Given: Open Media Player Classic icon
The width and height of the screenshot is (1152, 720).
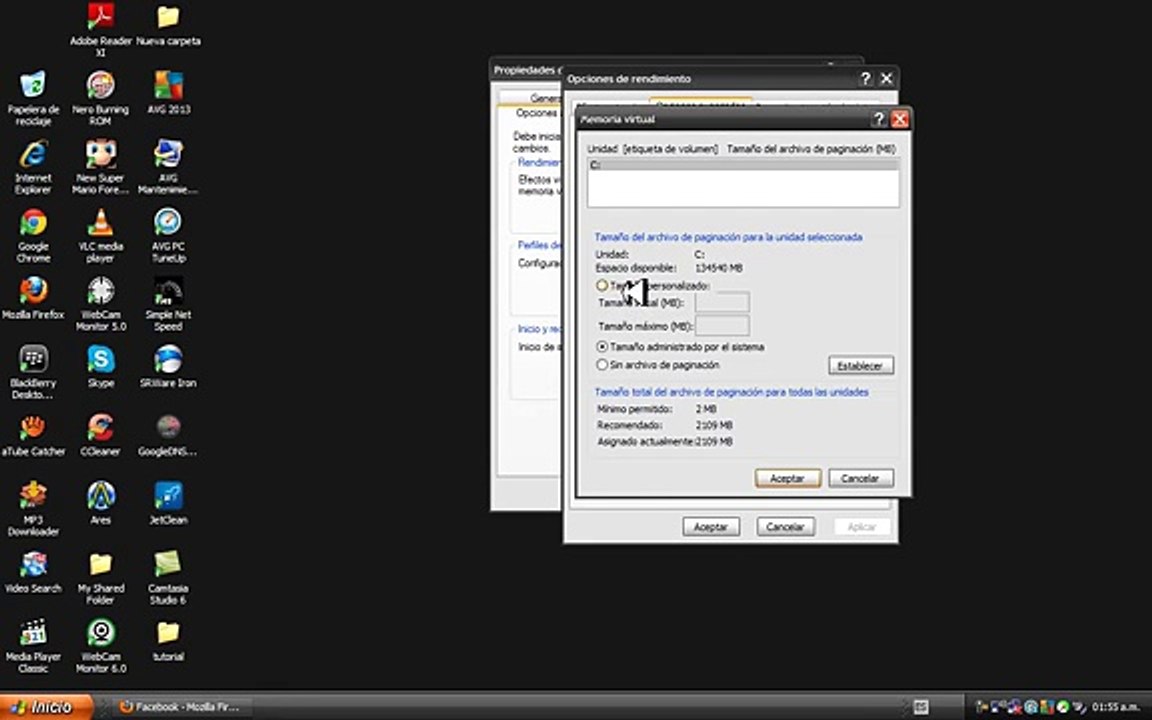Looking at the screenshot, I should (33, 631).
